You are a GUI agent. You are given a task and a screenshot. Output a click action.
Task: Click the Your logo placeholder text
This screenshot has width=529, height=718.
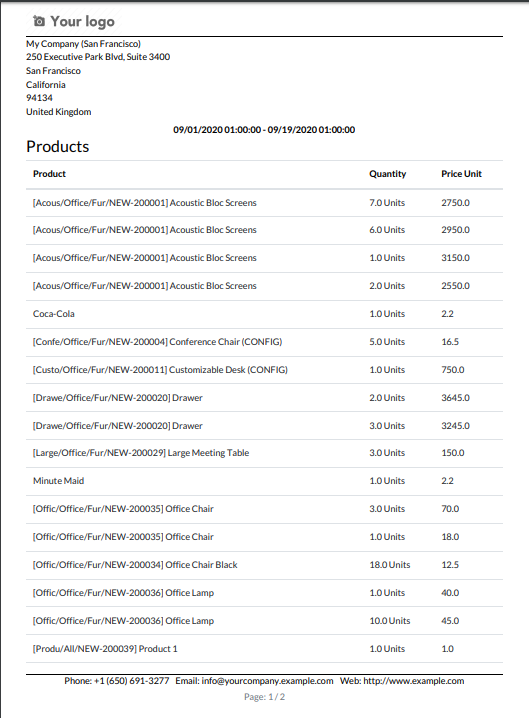[x=82, y=22]
